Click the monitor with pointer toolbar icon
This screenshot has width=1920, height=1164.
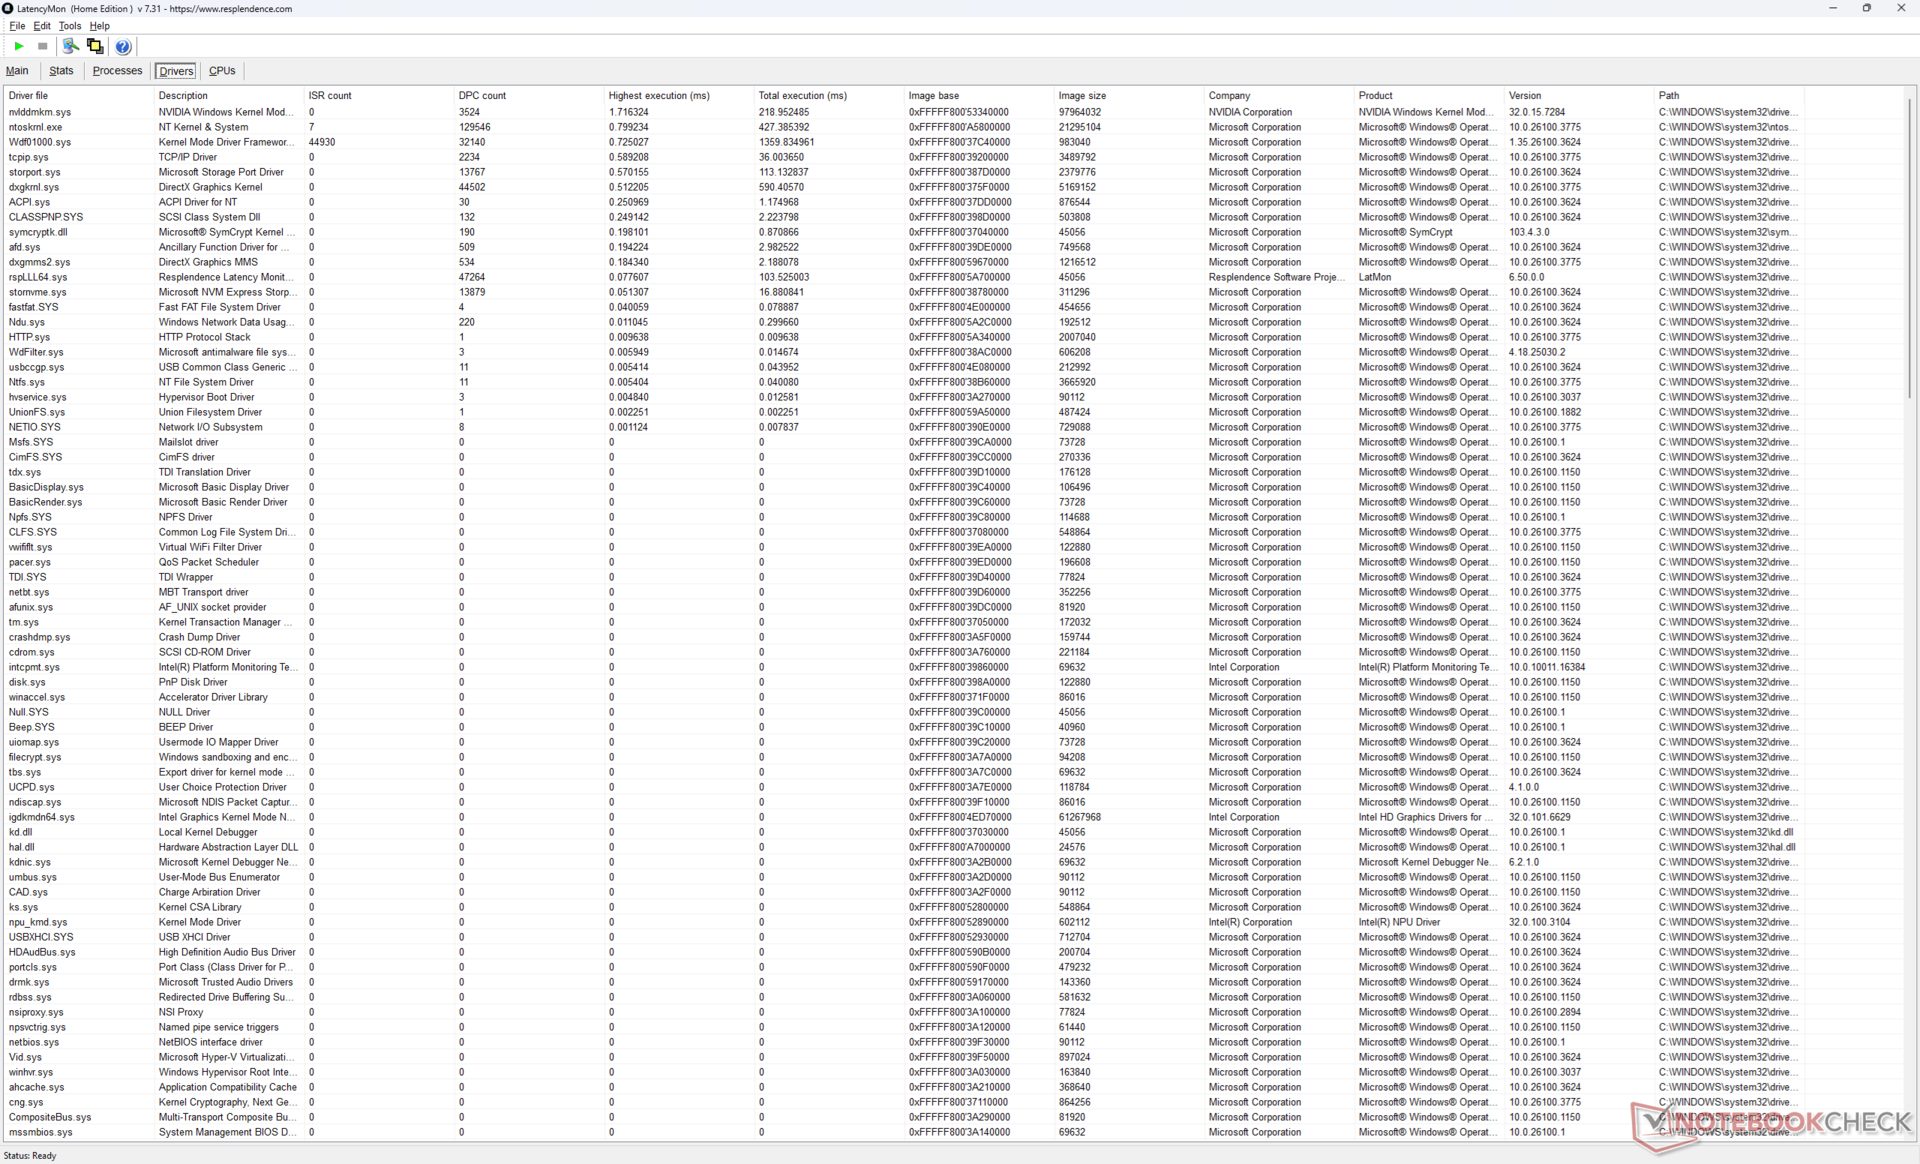pos(70,46)
